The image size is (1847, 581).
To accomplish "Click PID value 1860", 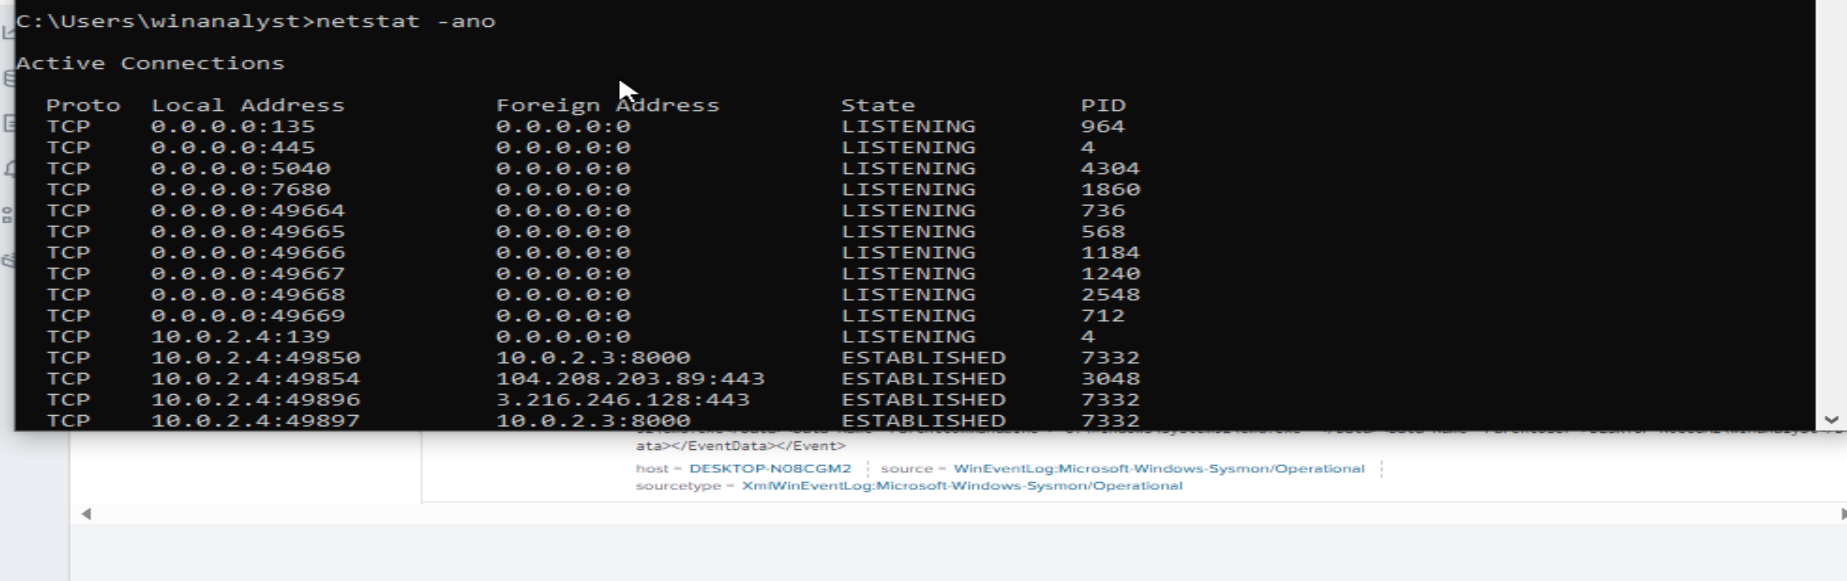I will coord(1110,189).
